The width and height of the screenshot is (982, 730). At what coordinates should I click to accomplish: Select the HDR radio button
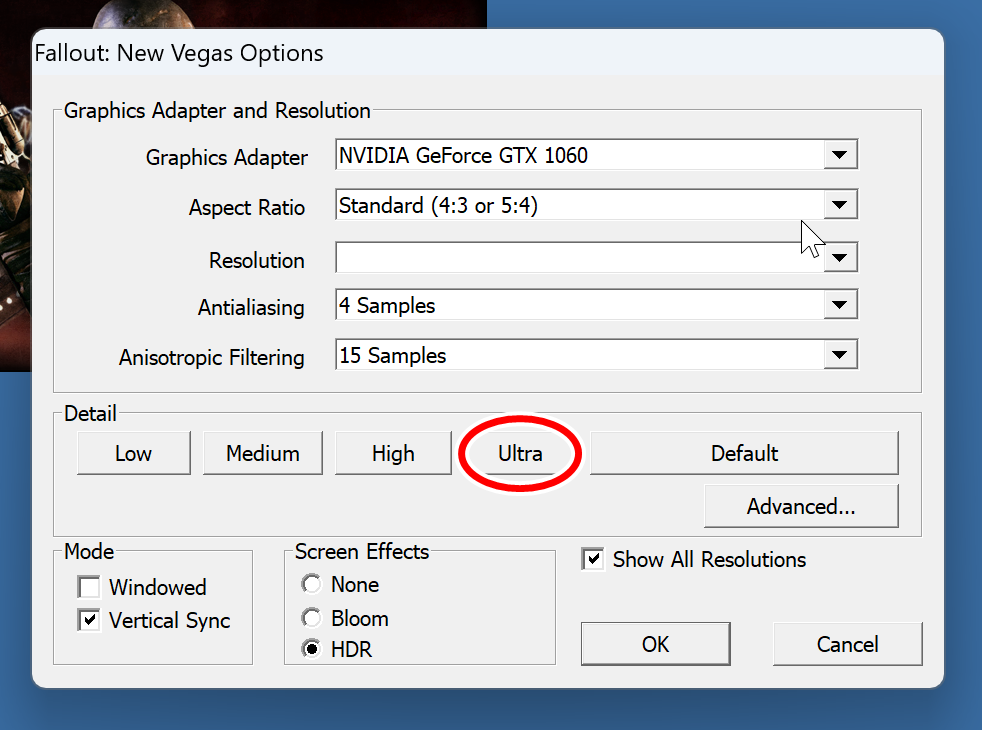312,649
